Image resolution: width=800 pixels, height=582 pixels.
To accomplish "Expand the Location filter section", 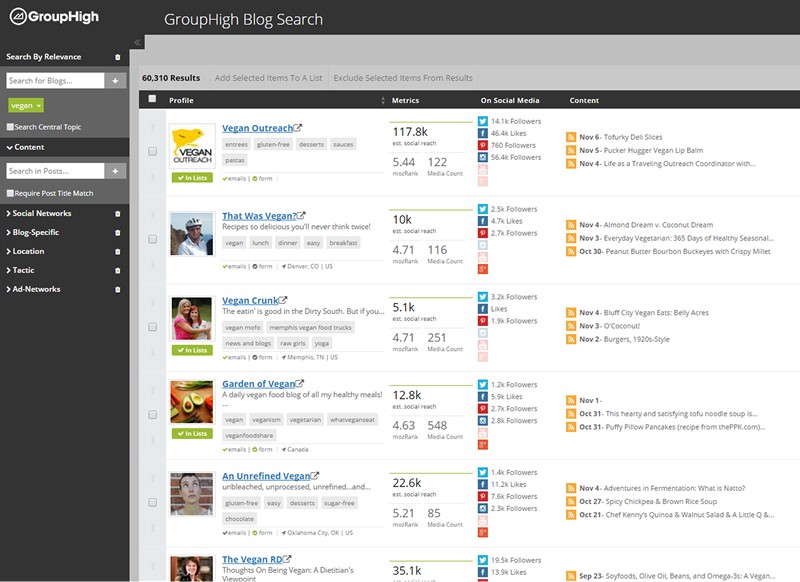I will coord(25,251).
